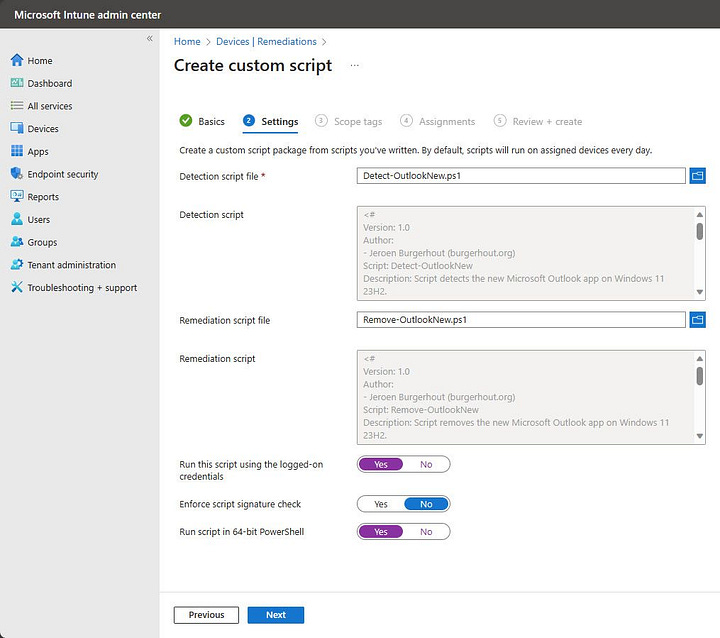720x638 pixels.
Task: Click the Detection script file name field
Action: coord(521,175)
